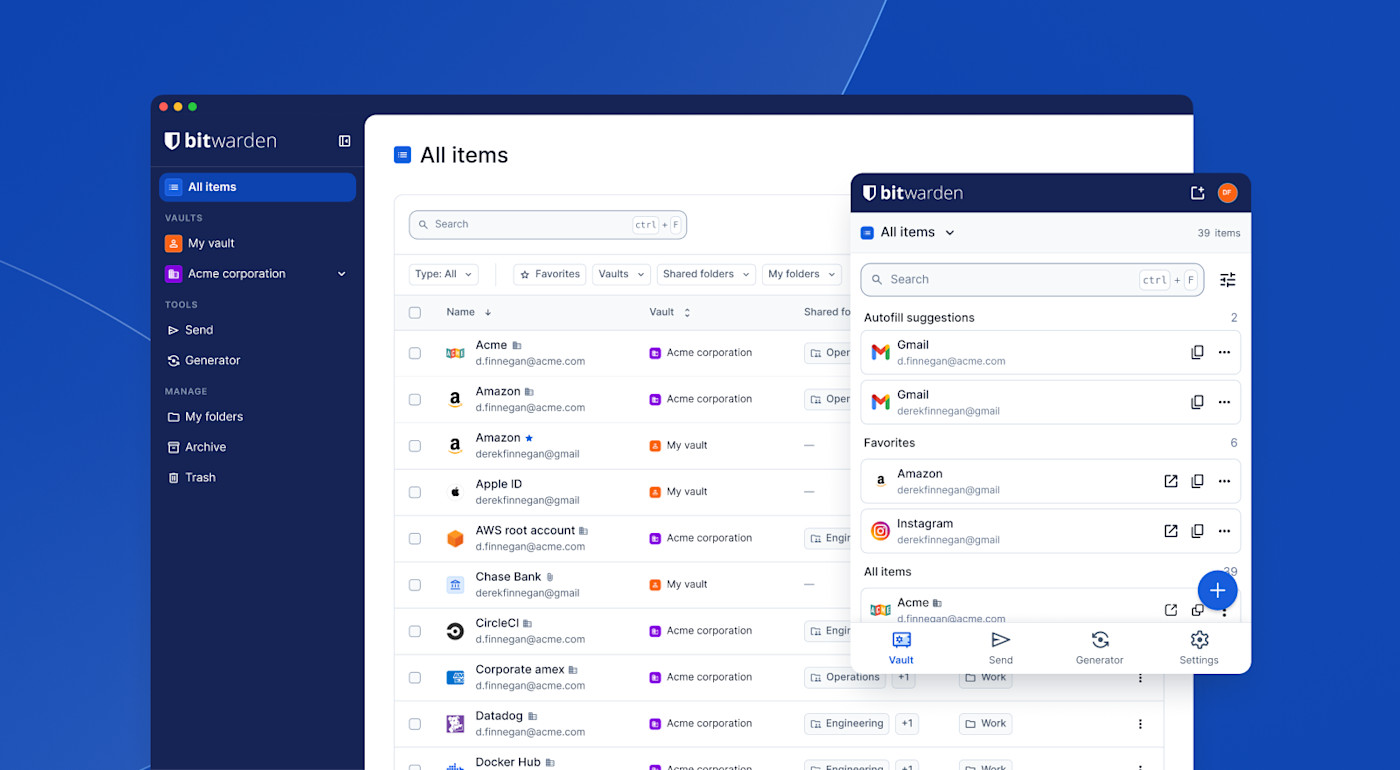Screen dimensions: 1400x770
Task: Copy credentials for Gmail derekfinnegan@gmail
Action: [x=1197, y=402]
